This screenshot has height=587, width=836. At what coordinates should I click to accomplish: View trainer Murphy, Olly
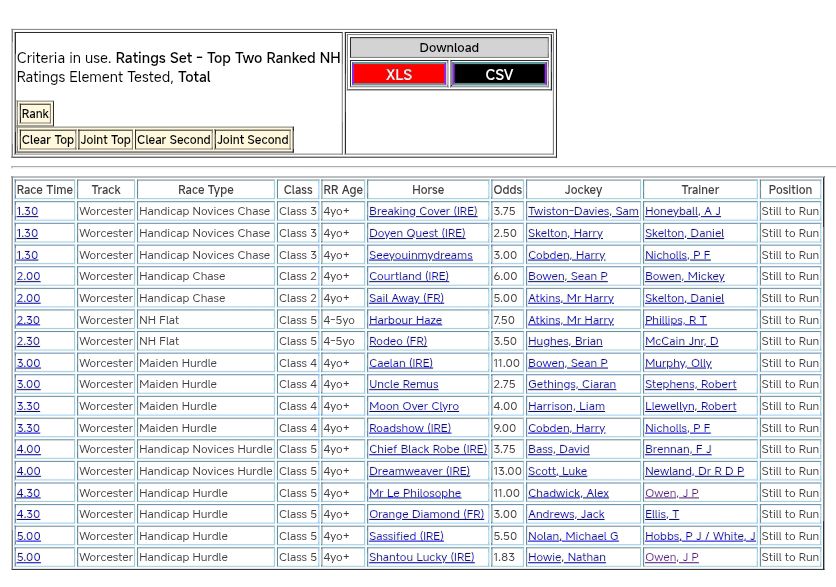678,364
